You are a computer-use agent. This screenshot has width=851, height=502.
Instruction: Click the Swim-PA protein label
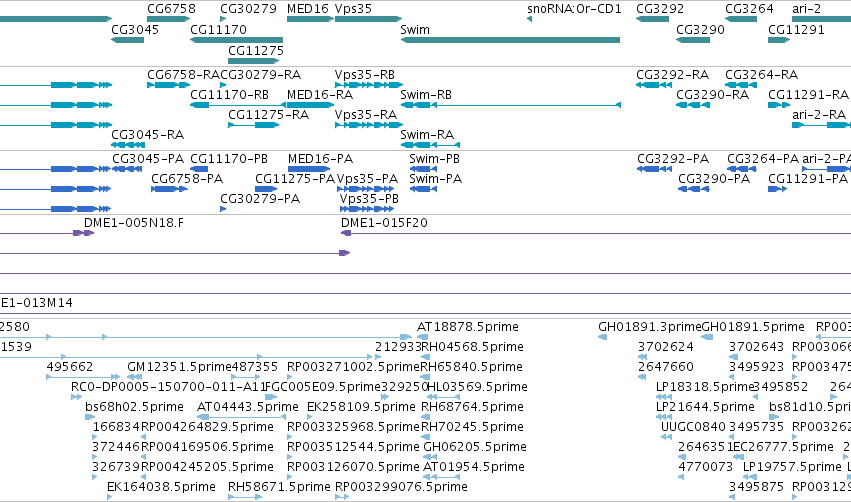[x=435, y=179]
